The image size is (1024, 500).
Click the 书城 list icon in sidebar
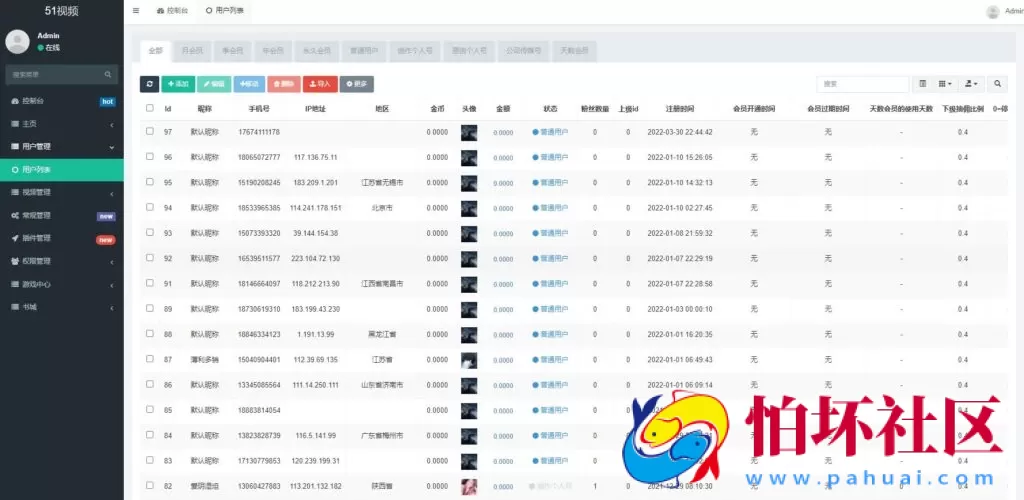point(15,307)
